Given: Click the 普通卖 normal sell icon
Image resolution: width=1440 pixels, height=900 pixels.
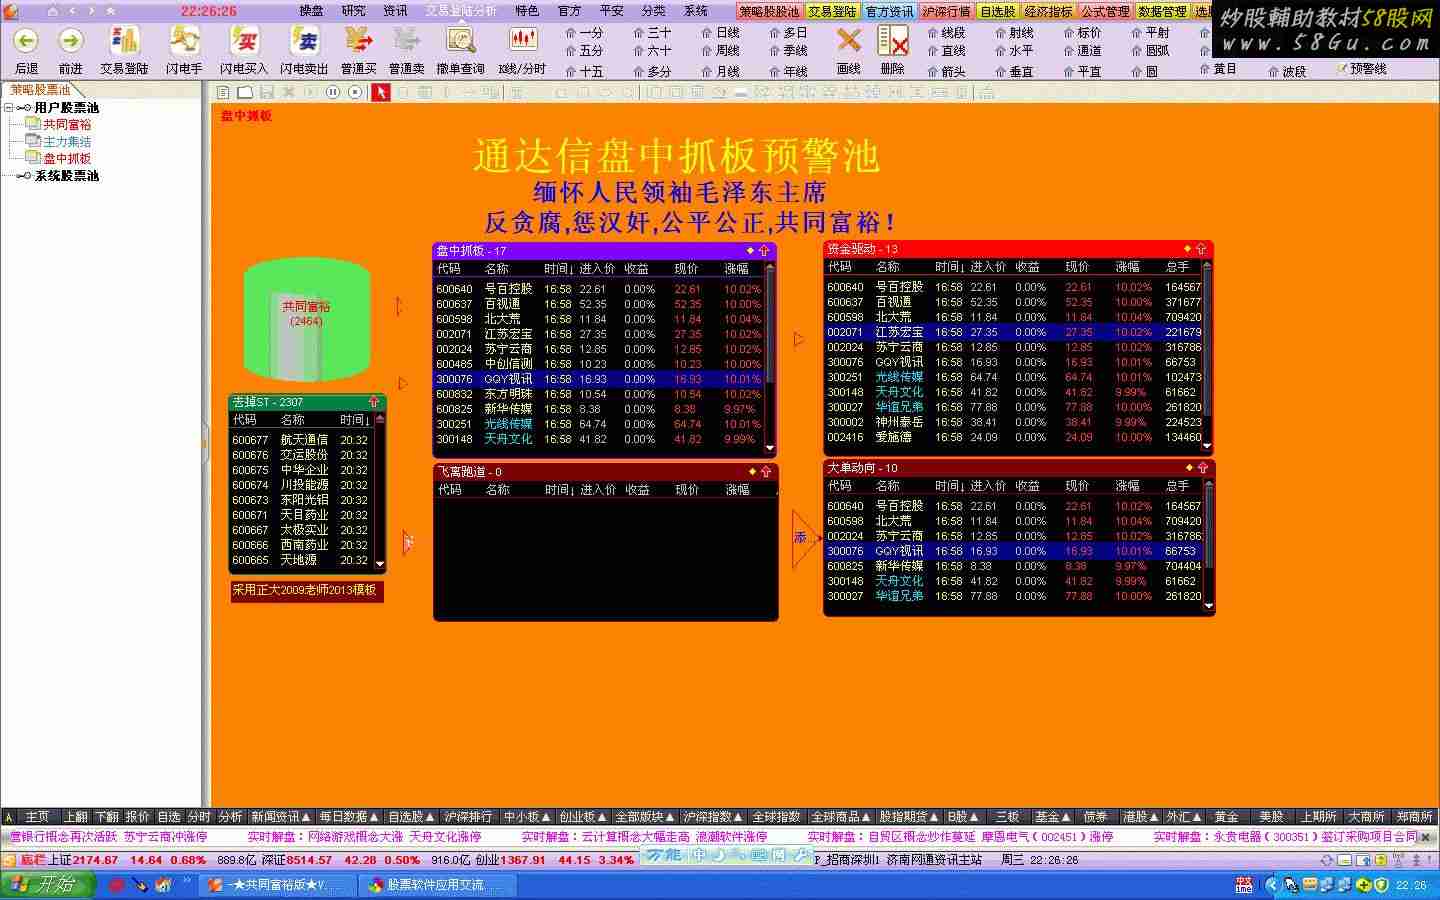Looking at the screenshot, I should point(406,41).
